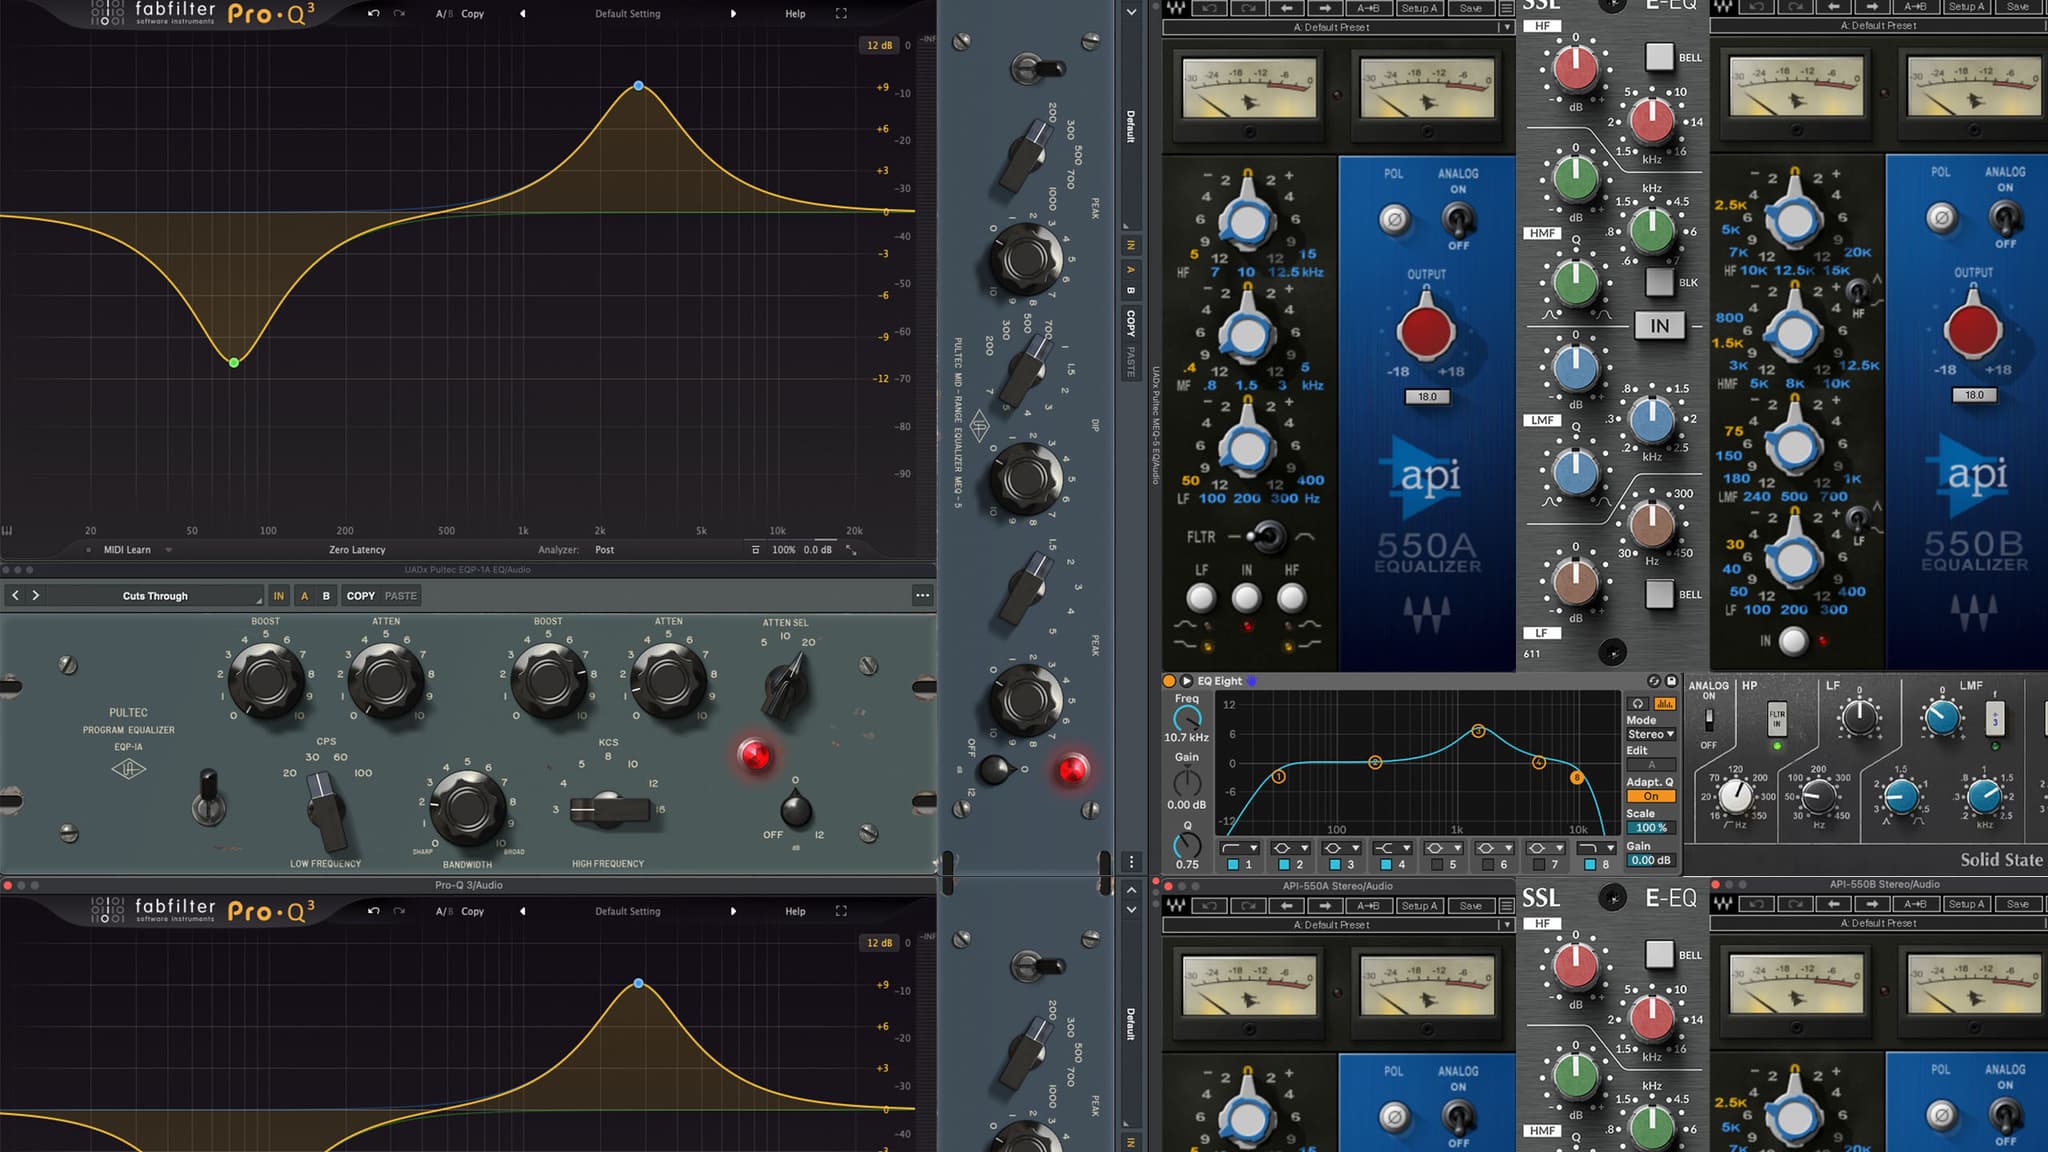Toggle full screen icon in top Pro-Q 3 header

click(841, 14)
